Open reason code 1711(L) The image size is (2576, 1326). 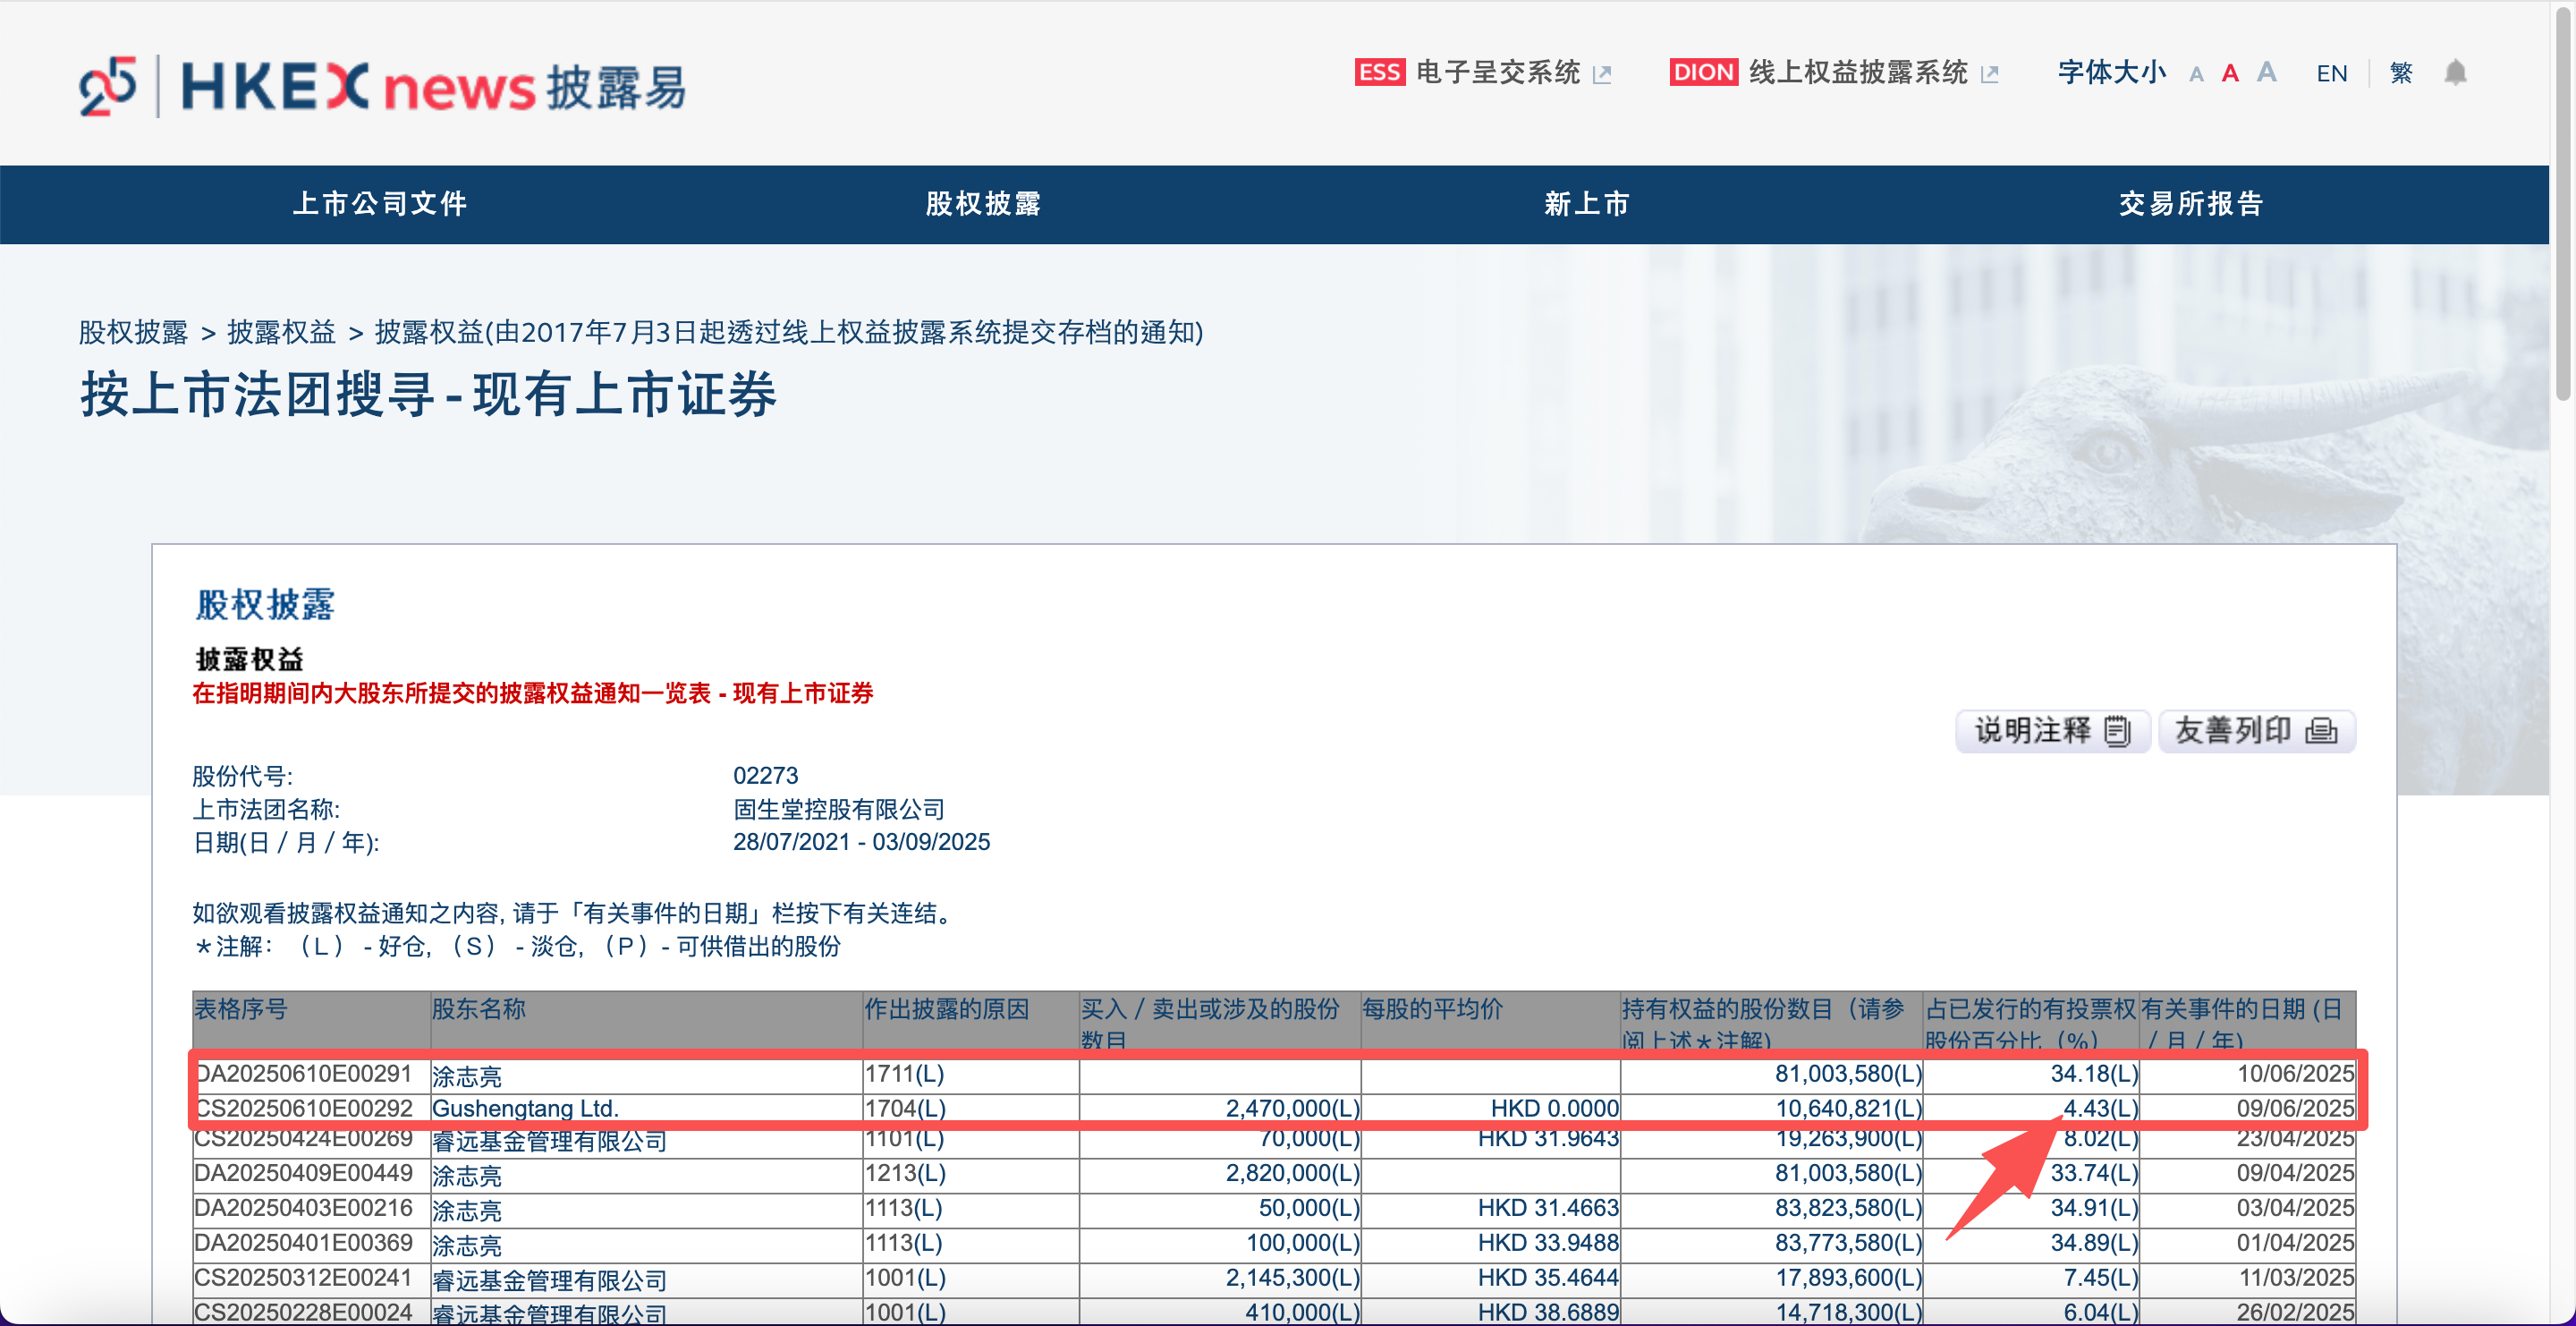pos(904,1074)
